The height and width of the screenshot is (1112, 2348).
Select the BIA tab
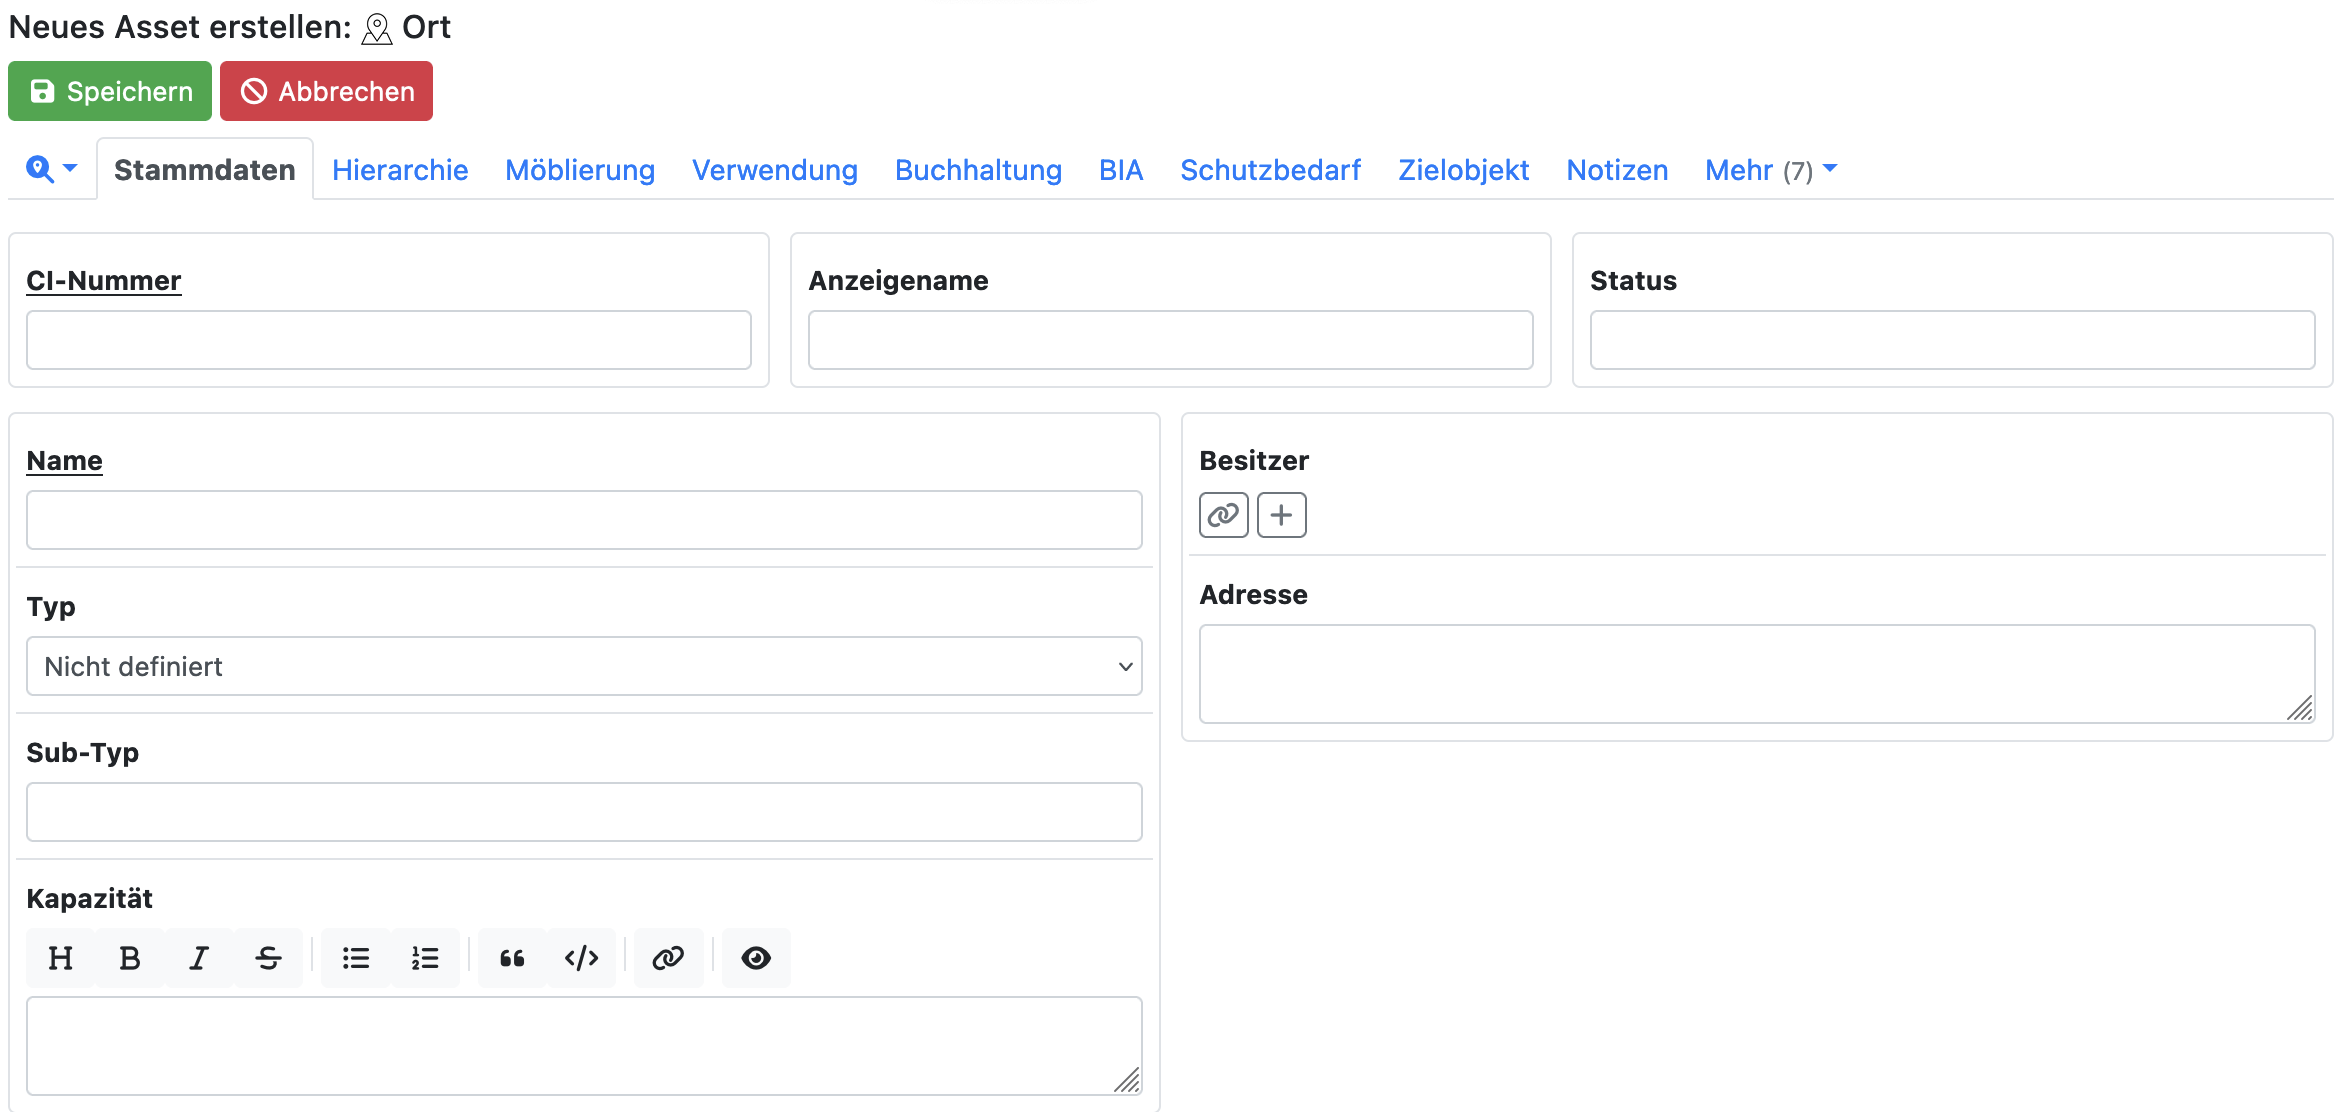click(1121, 170)
